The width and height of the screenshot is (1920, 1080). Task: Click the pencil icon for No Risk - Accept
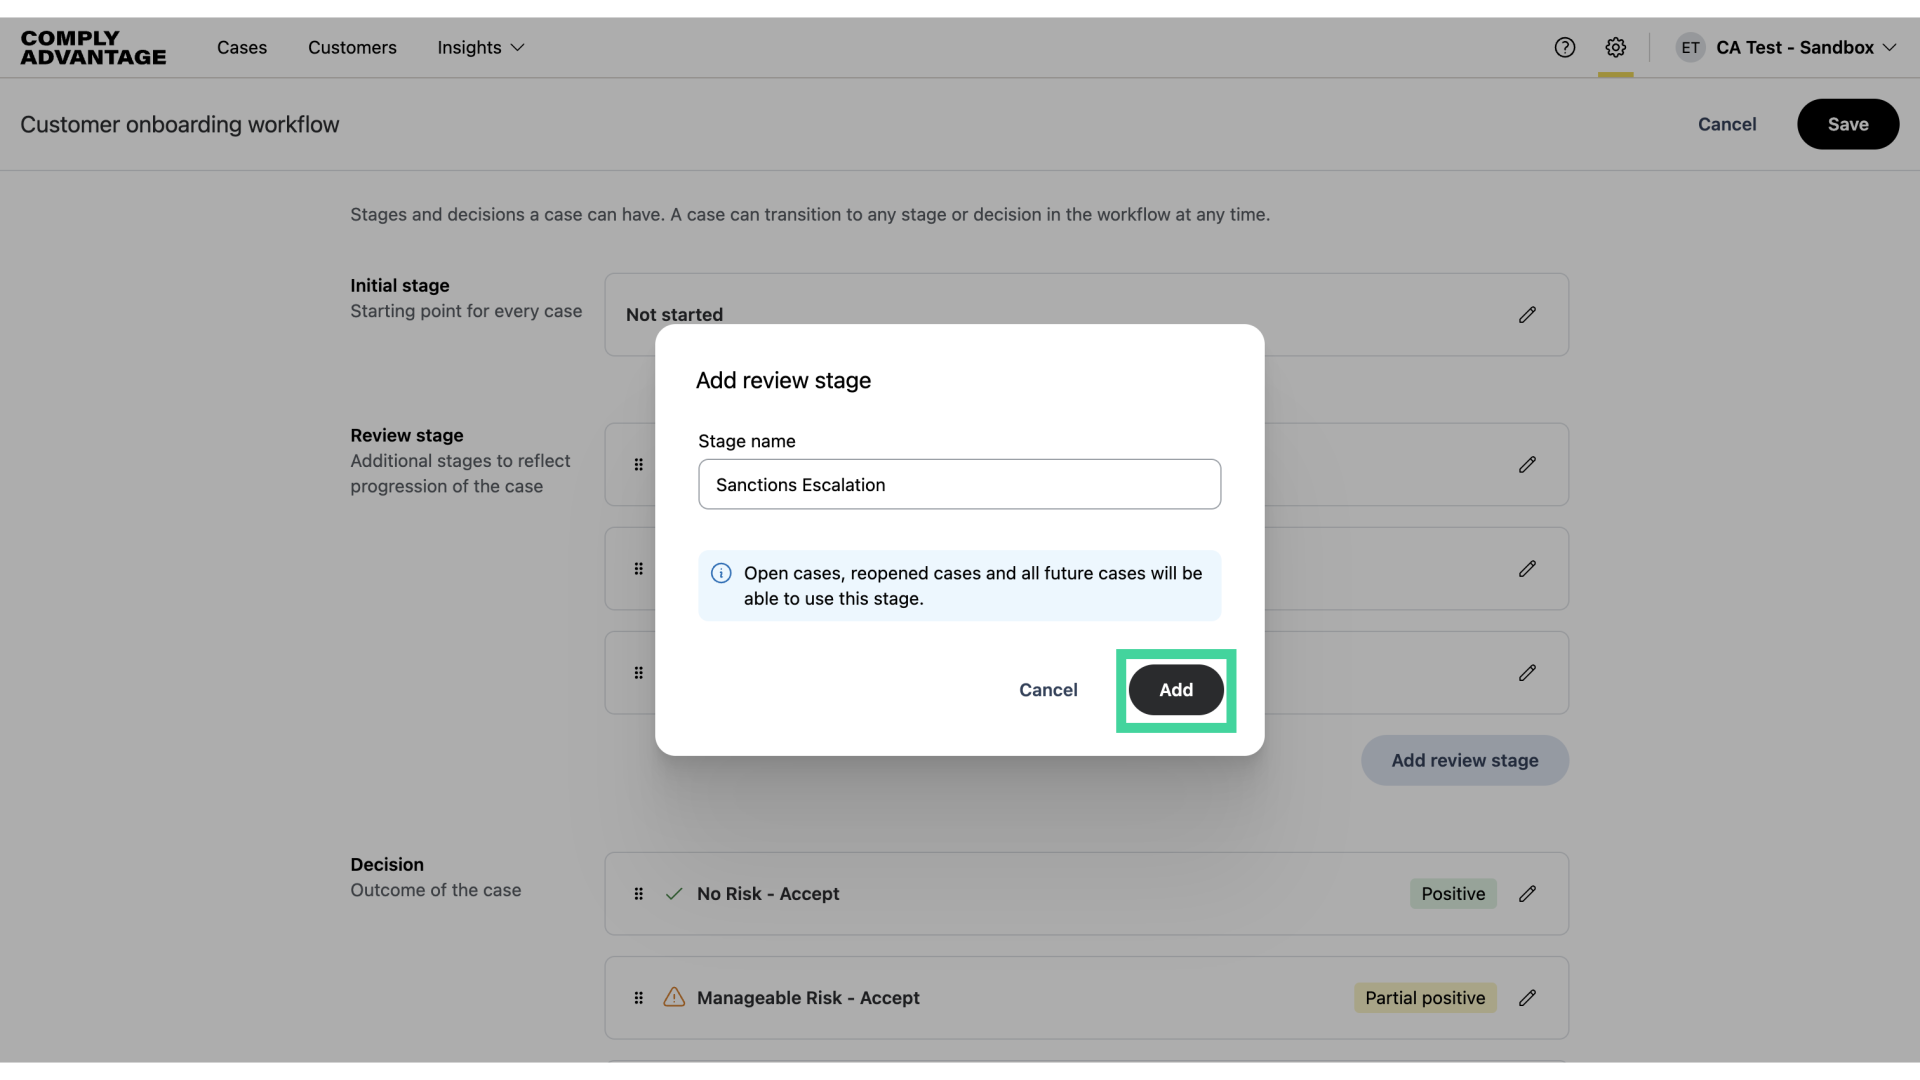[1527, 893]
